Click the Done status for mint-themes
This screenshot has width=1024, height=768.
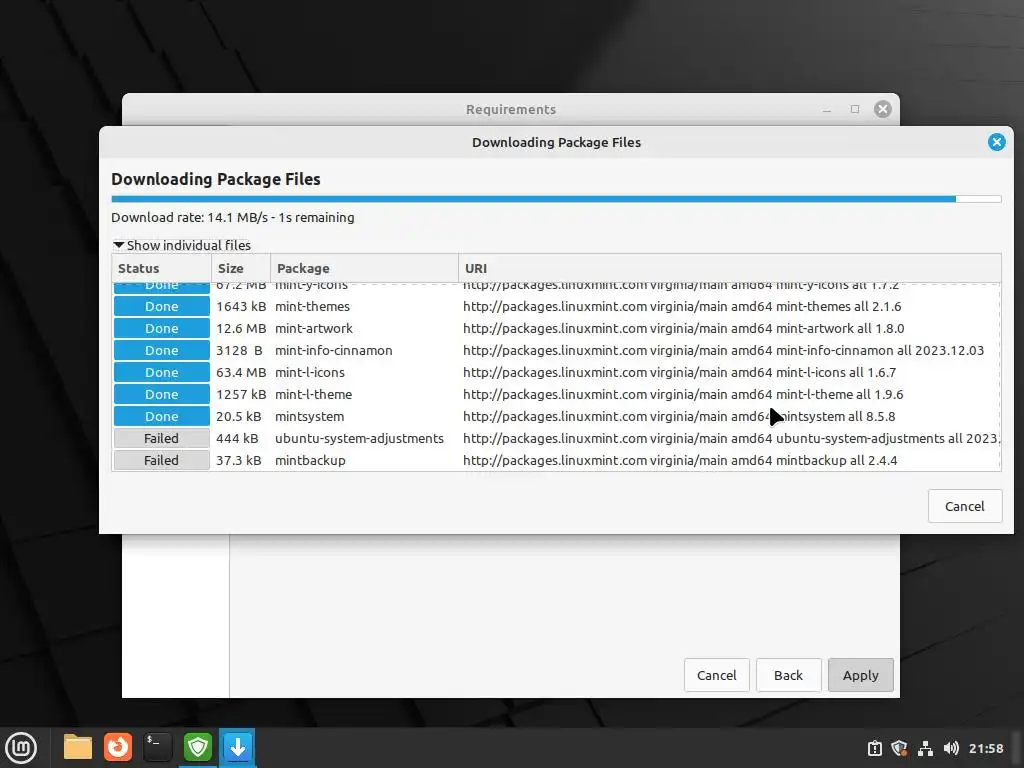161,306
